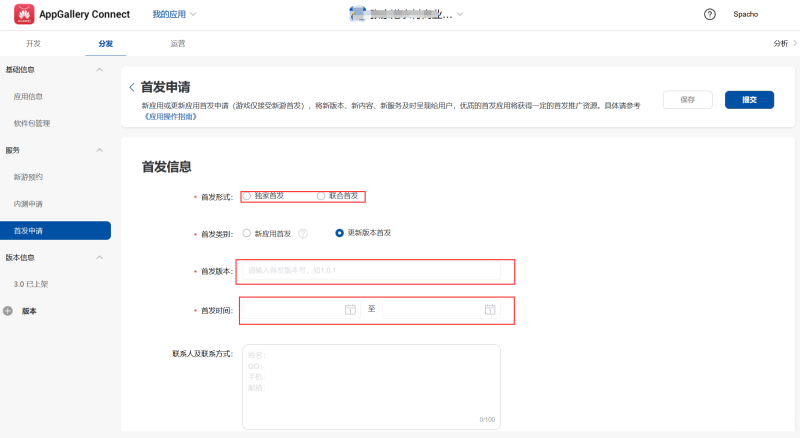Click the 首发信息 heading text
The height and width of the screenshot is (438, 800).
(166, 167)
